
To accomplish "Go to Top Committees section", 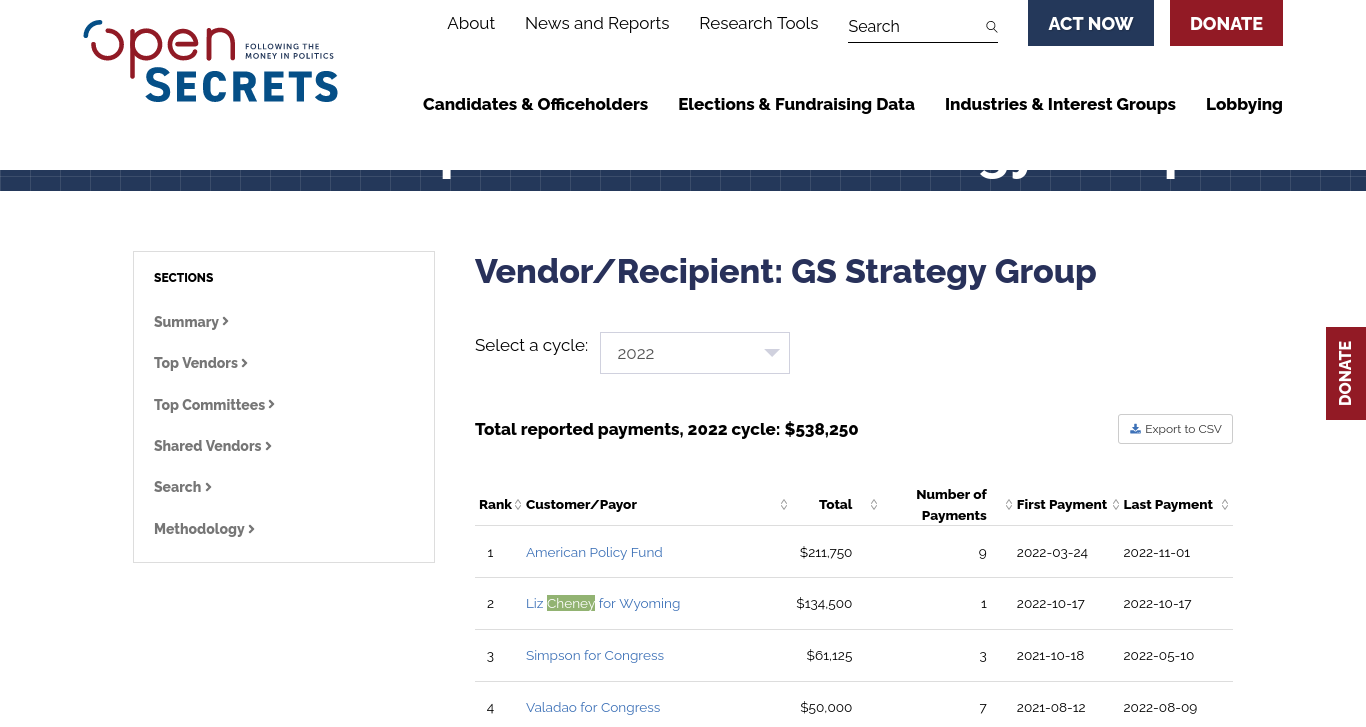I will pyautogui.click(x=214, y=405).
